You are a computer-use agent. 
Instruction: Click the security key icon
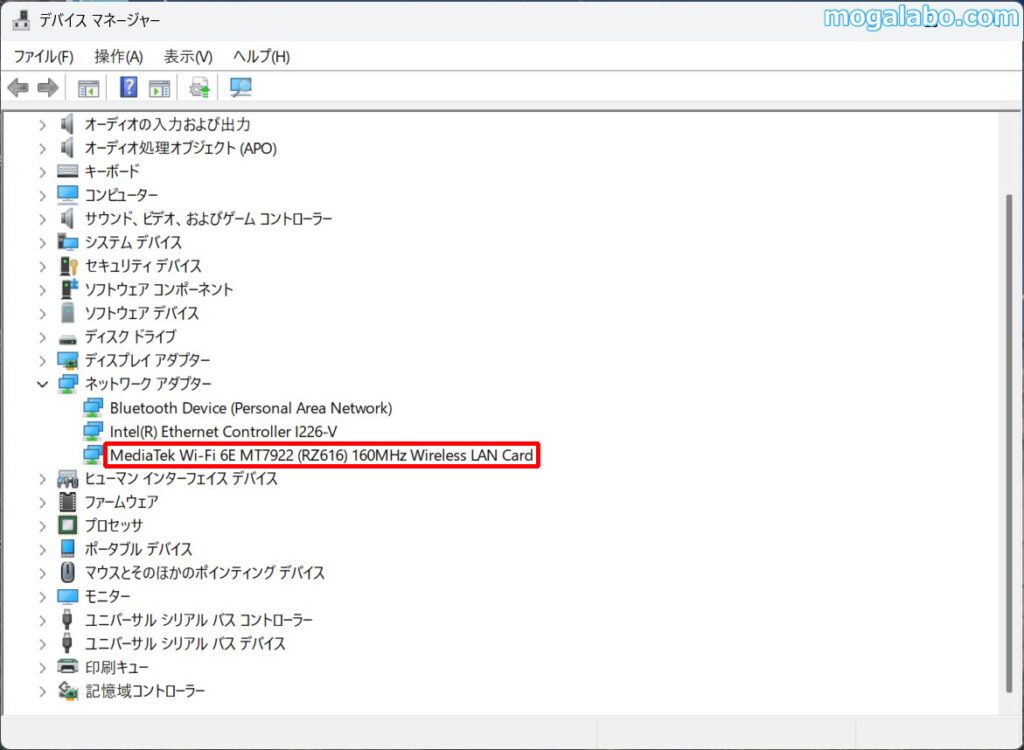pos(69,266)
